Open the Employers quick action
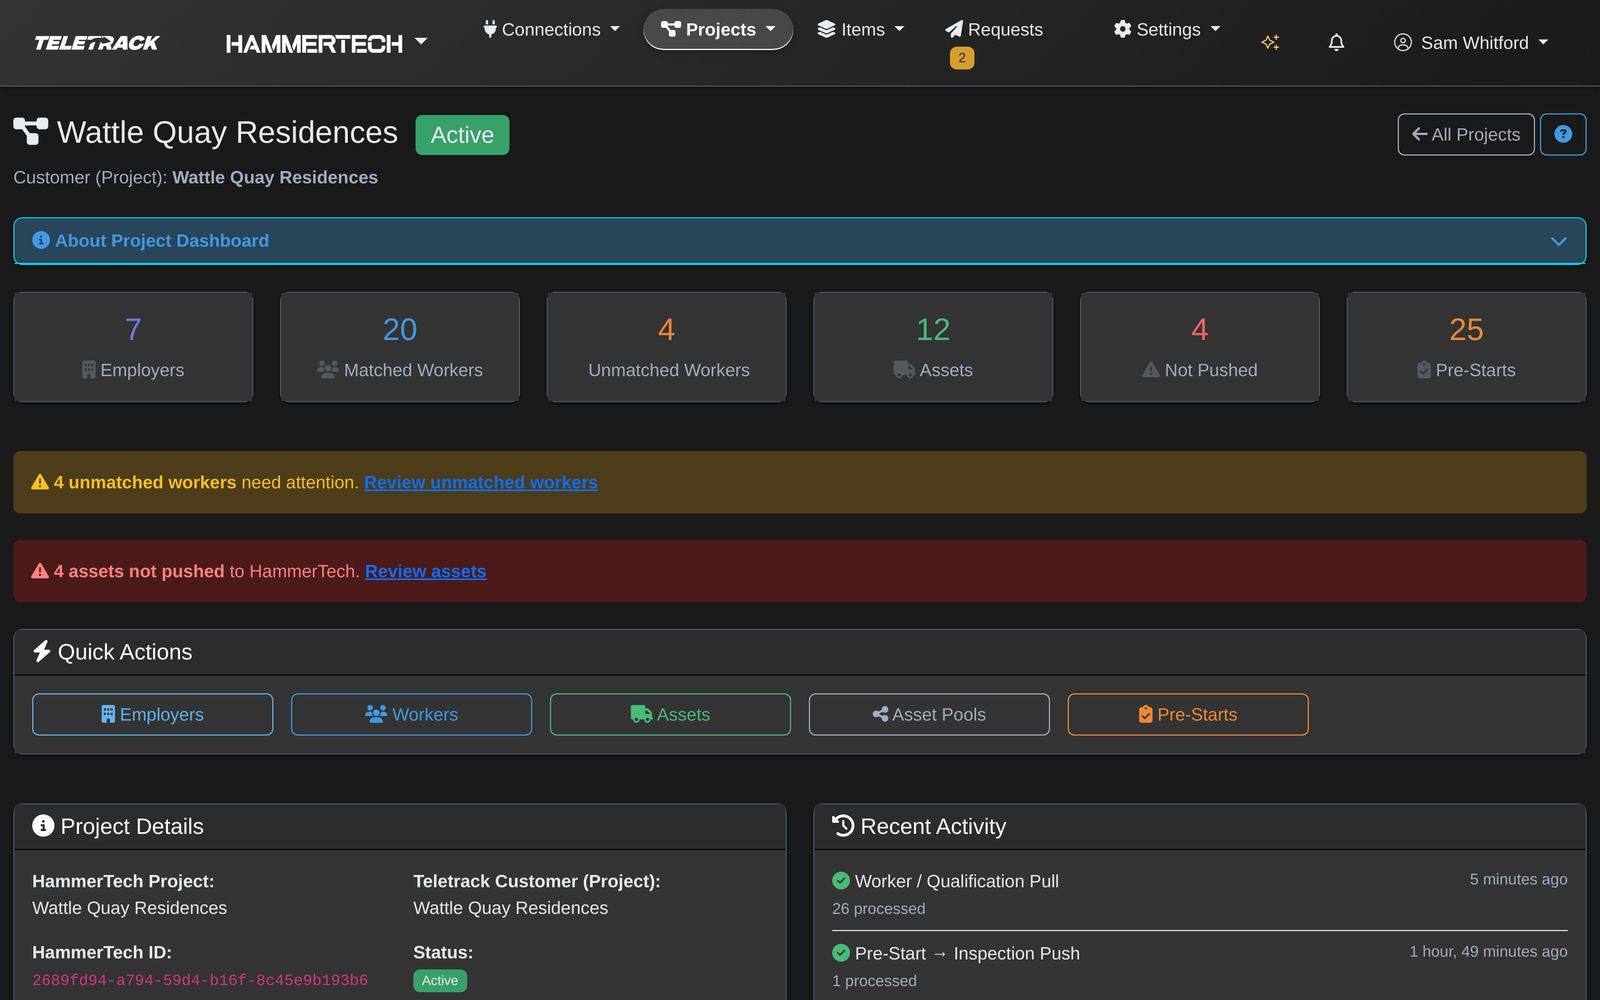The image size is (1600, 1000). coord(152,714)
